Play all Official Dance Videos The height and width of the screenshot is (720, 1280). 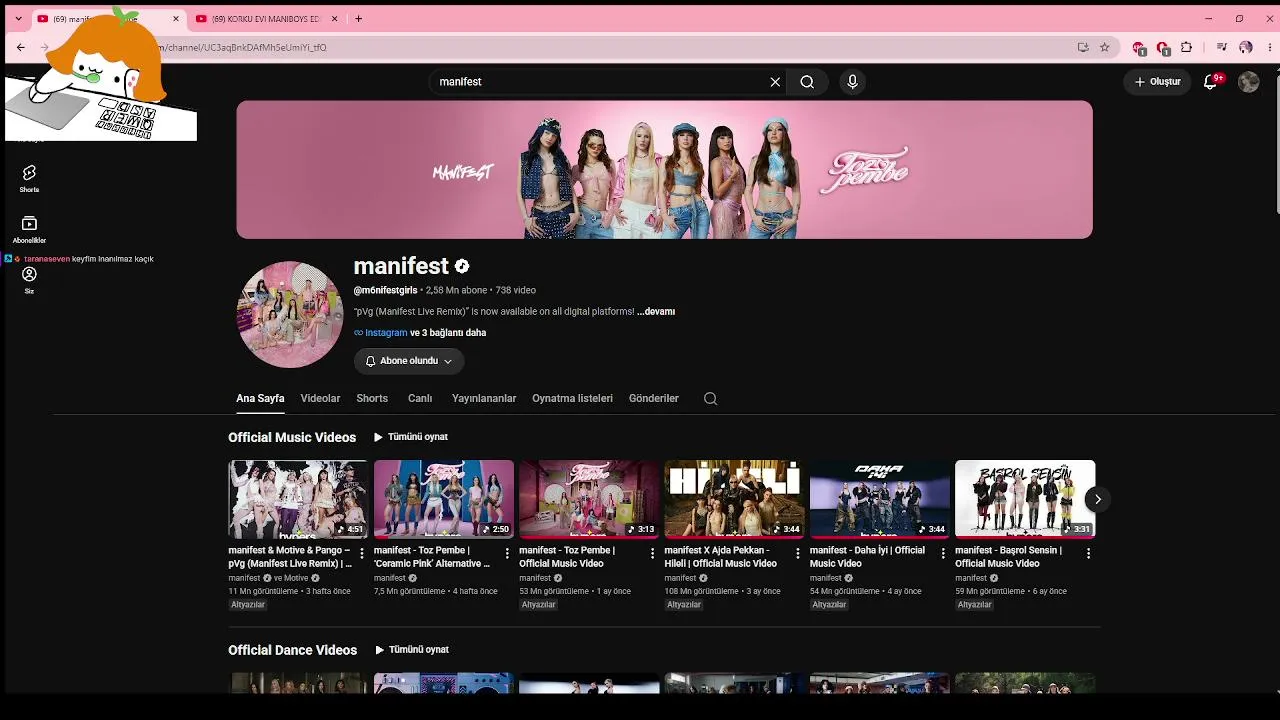tap(412, 650)
